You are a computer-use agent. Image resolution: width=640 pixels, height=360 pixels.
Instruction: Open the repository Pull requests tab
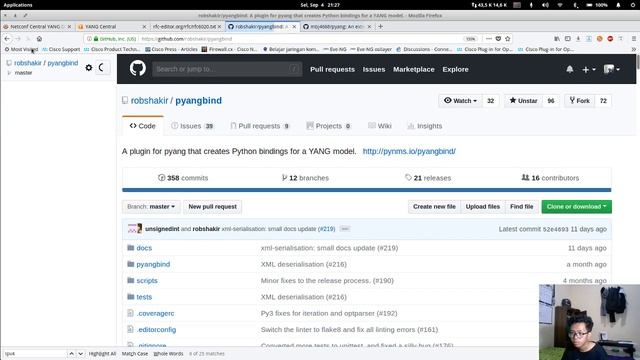(260, 126)
